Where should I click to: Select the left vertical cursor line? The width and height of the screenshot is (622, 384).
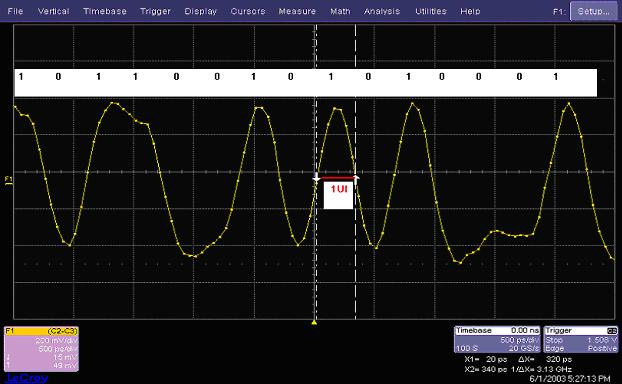[316, 172]
